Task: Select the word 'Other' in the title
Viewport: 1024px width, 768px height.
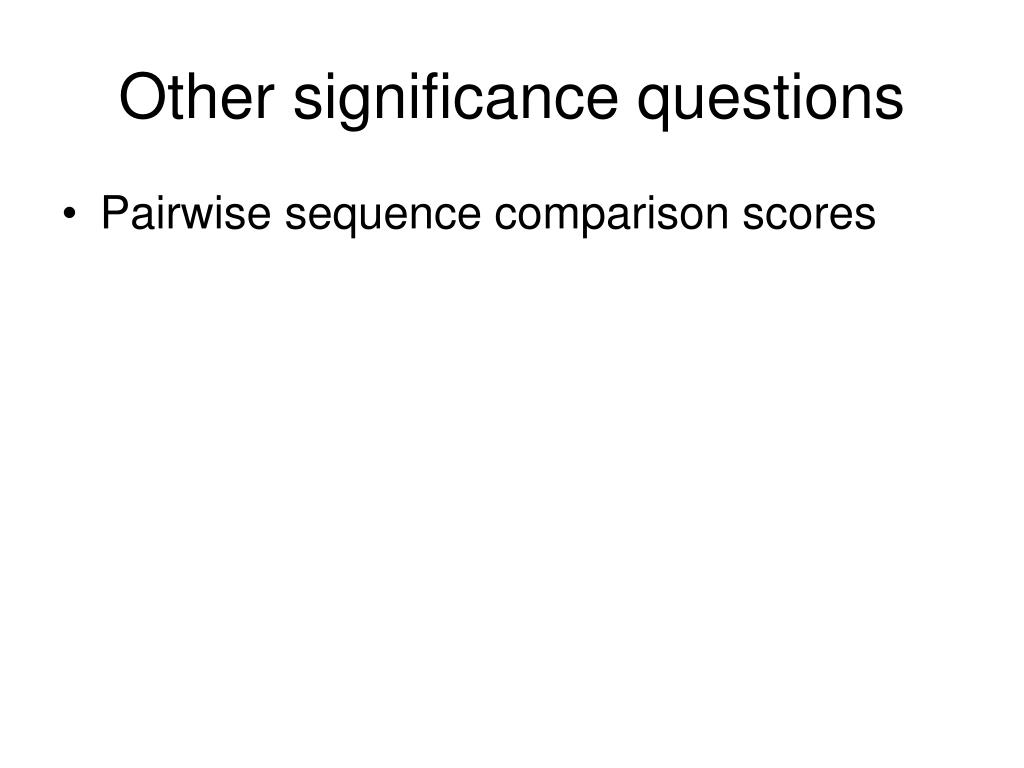Action: point(196,97)
